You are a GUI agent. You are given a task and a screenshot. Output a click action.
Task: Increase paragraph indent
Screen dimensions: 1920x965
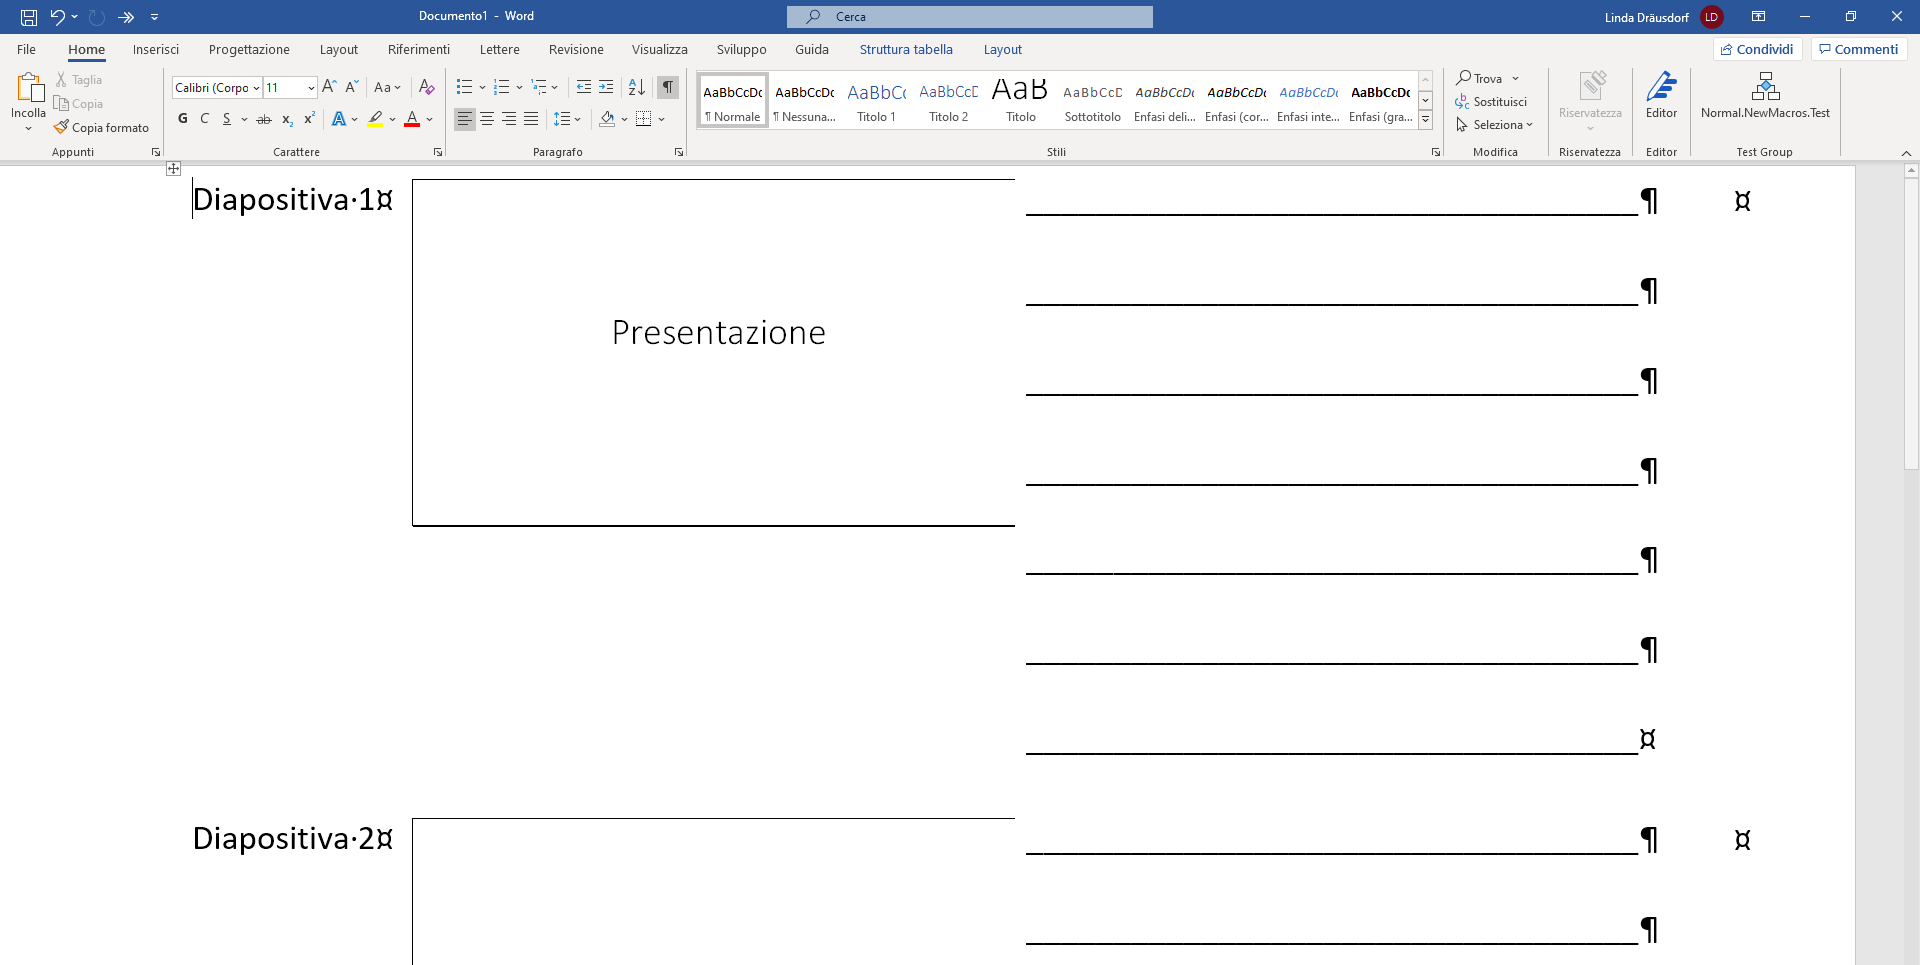606,88
